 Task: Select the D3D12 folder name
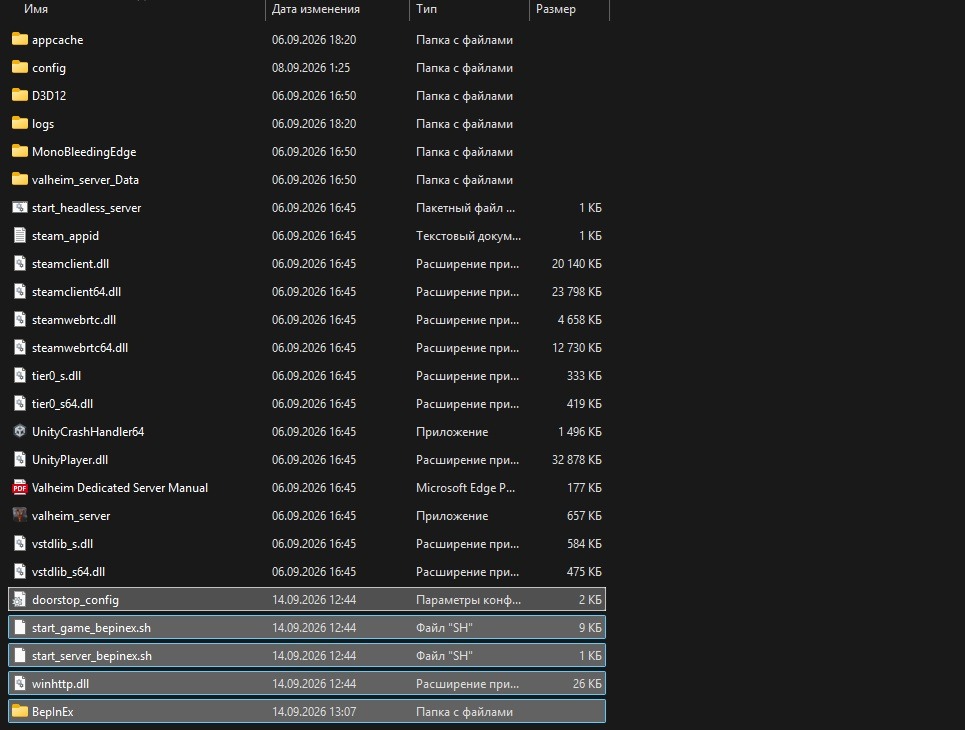click(x=49, y=95)
